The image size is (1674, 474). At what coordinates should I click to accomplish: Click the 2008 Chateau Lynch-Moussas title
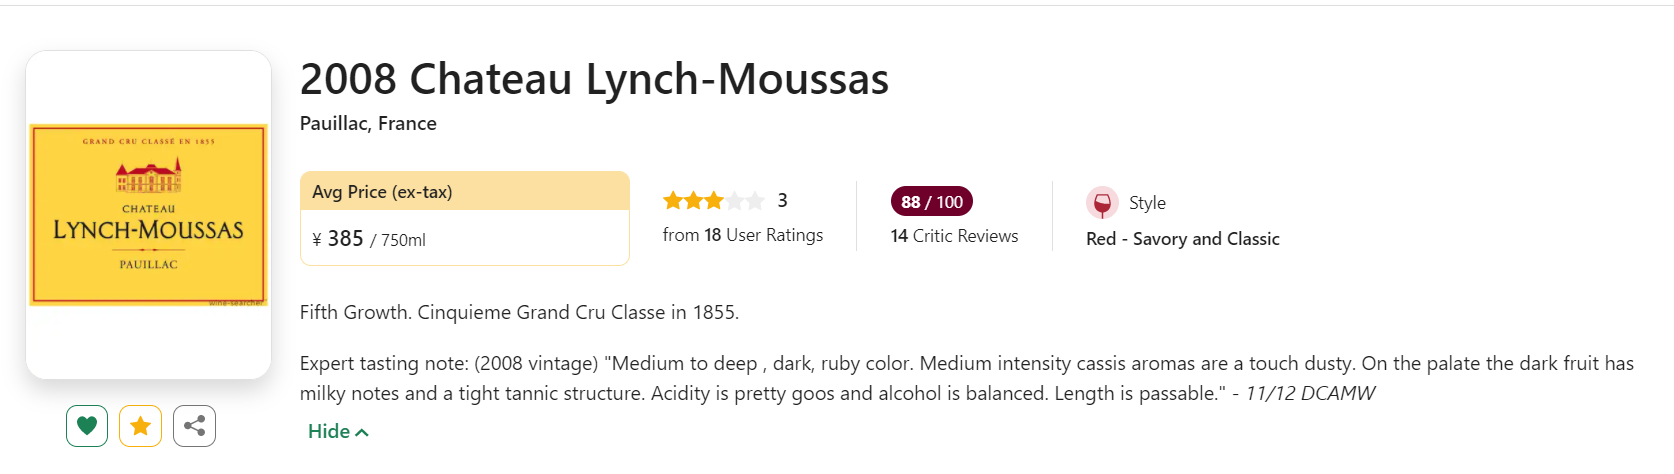[x=594, y=79]
